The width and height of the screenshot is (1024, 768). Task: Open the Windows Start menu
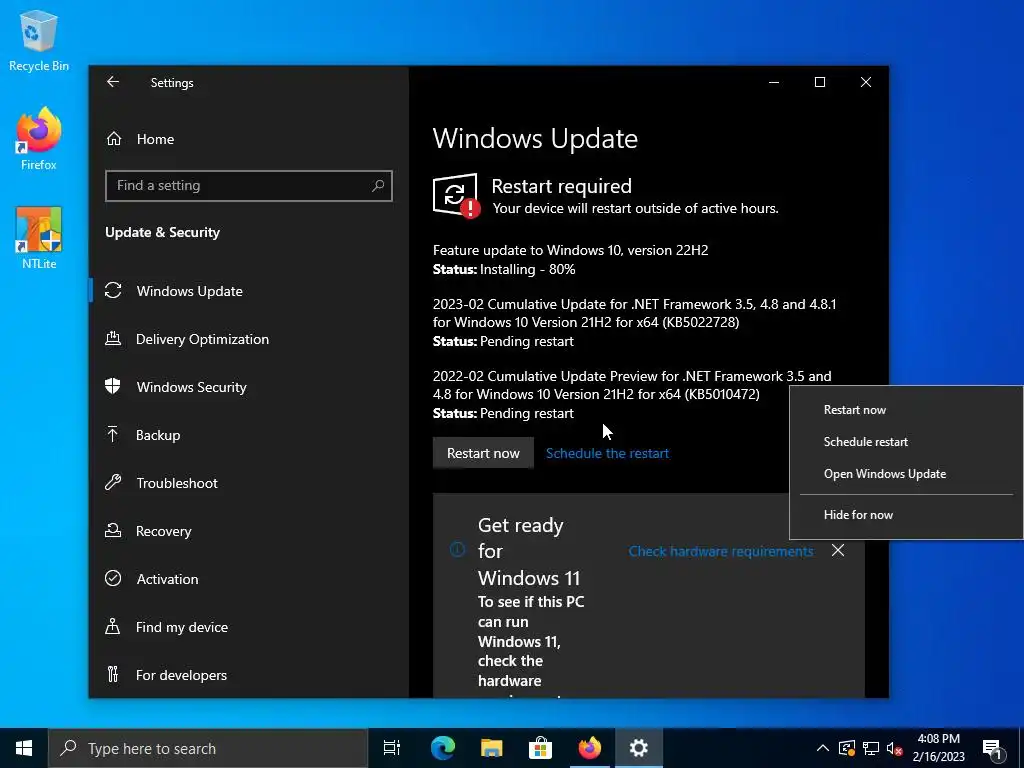24,748
